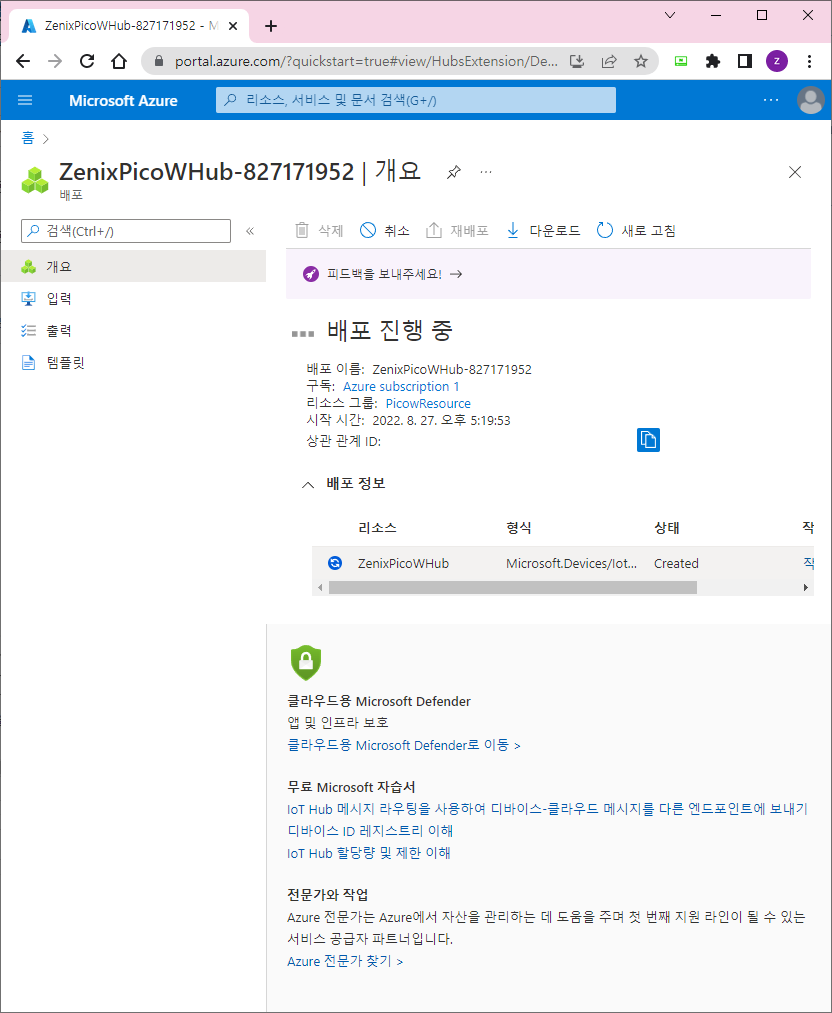Open the Chrome profile Z avatar
The height and width of the screenshot is (1013, 832).
[x=776, y=61]
